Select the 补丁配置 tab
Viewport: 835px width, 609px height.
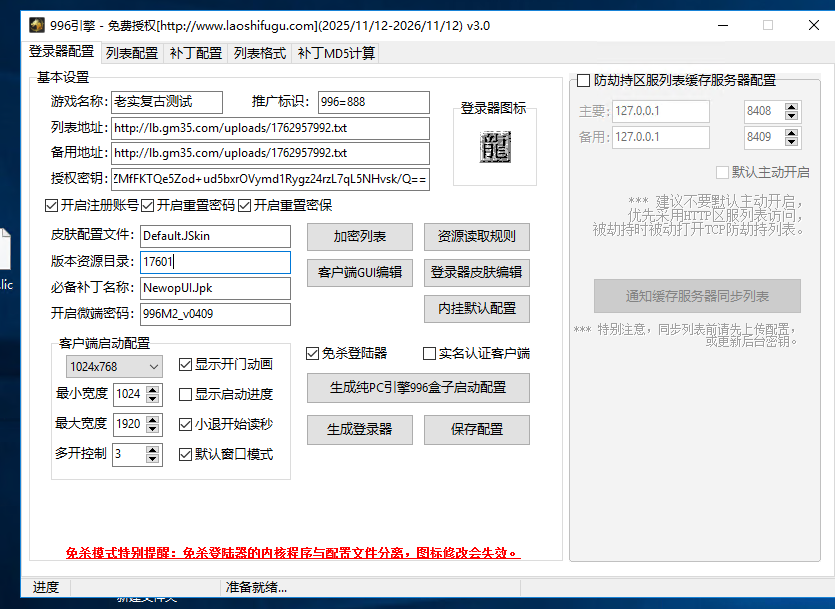tap(196, 53)
